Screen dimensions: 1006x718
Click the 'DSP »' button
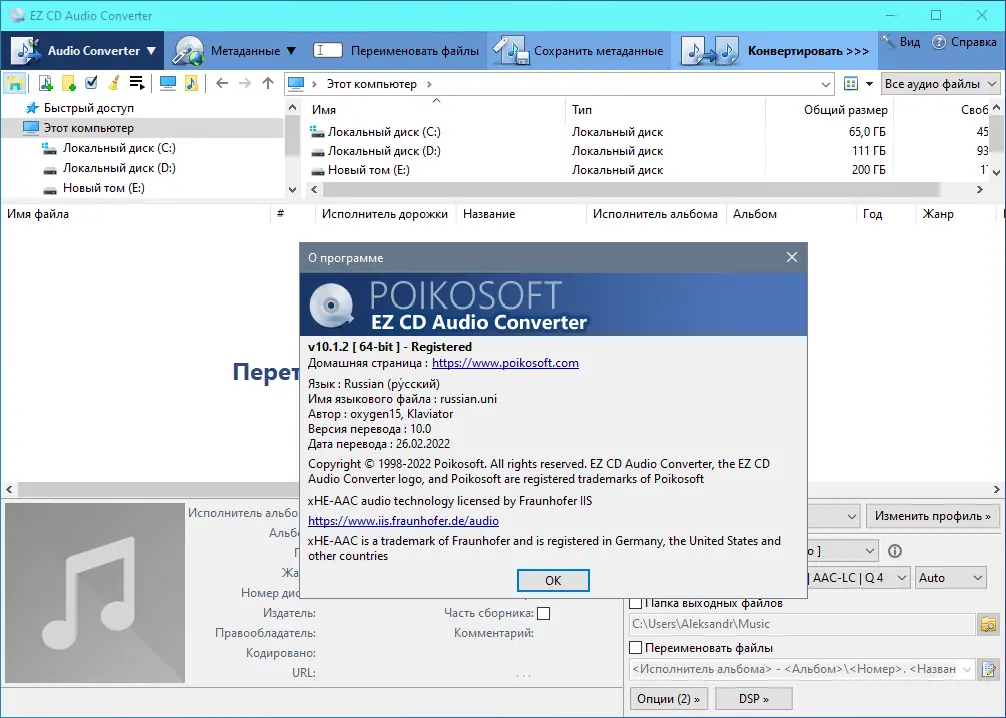pos(753,699)
